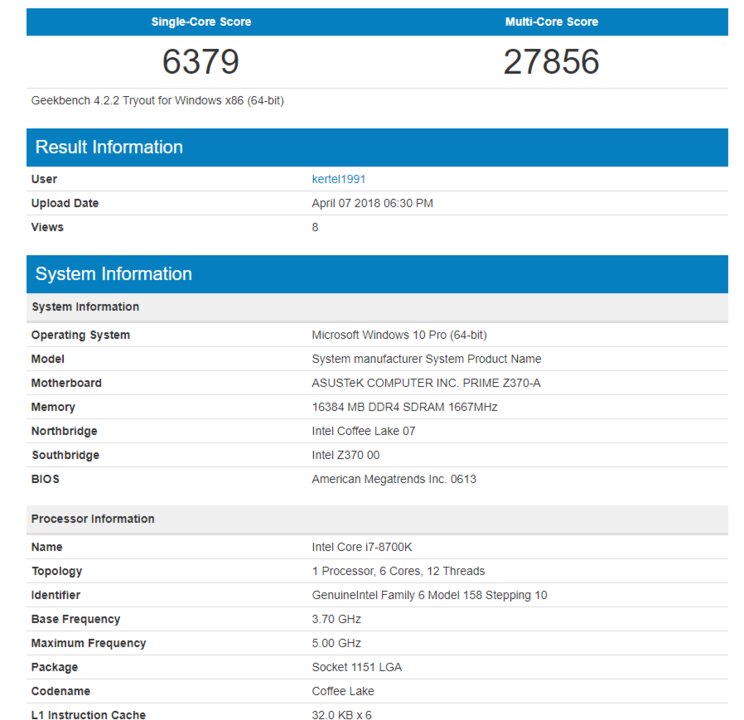Click the L1 Instruction Cache label

(x=89, y=715)
